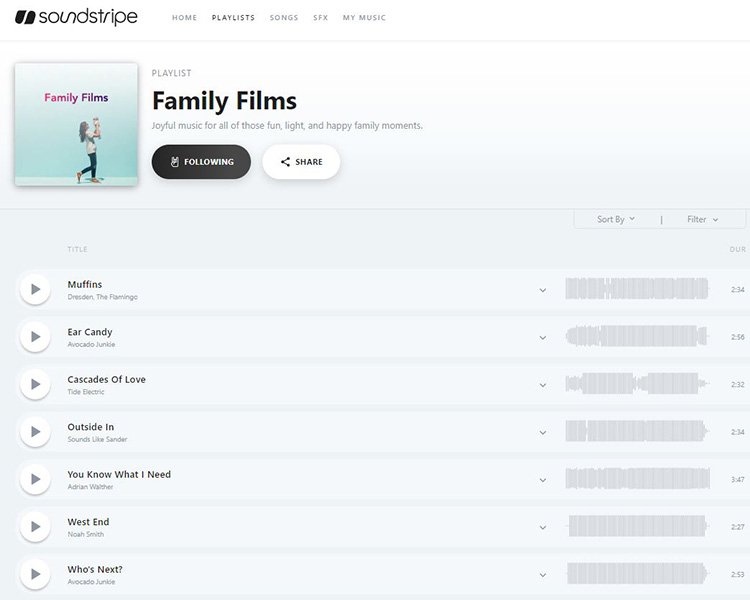
Task: Open the West End song title
Action: point(88,522)
